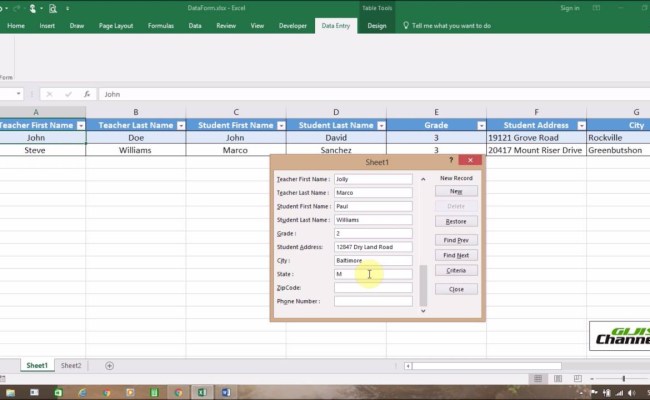Switch to Normal view icon in status bar
650x400 pixels.
(x=538, y=378)
